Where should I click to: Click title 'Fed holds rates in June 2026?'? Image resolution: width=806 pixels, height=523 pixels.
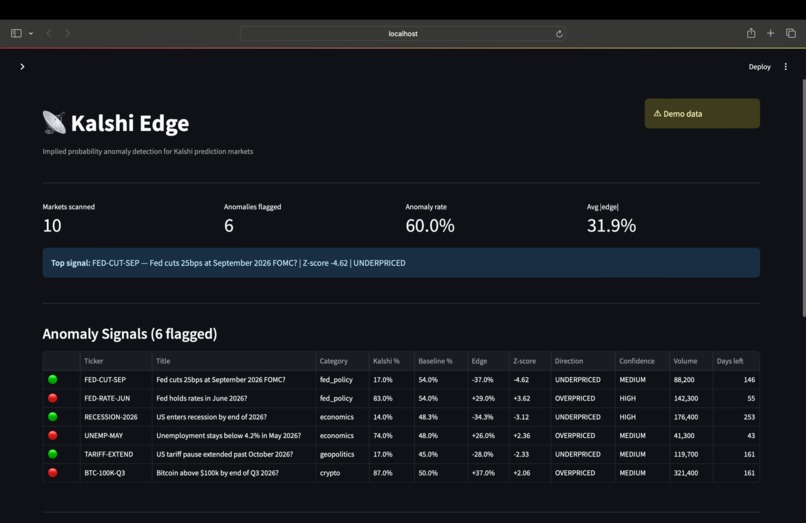click(202, 398)
